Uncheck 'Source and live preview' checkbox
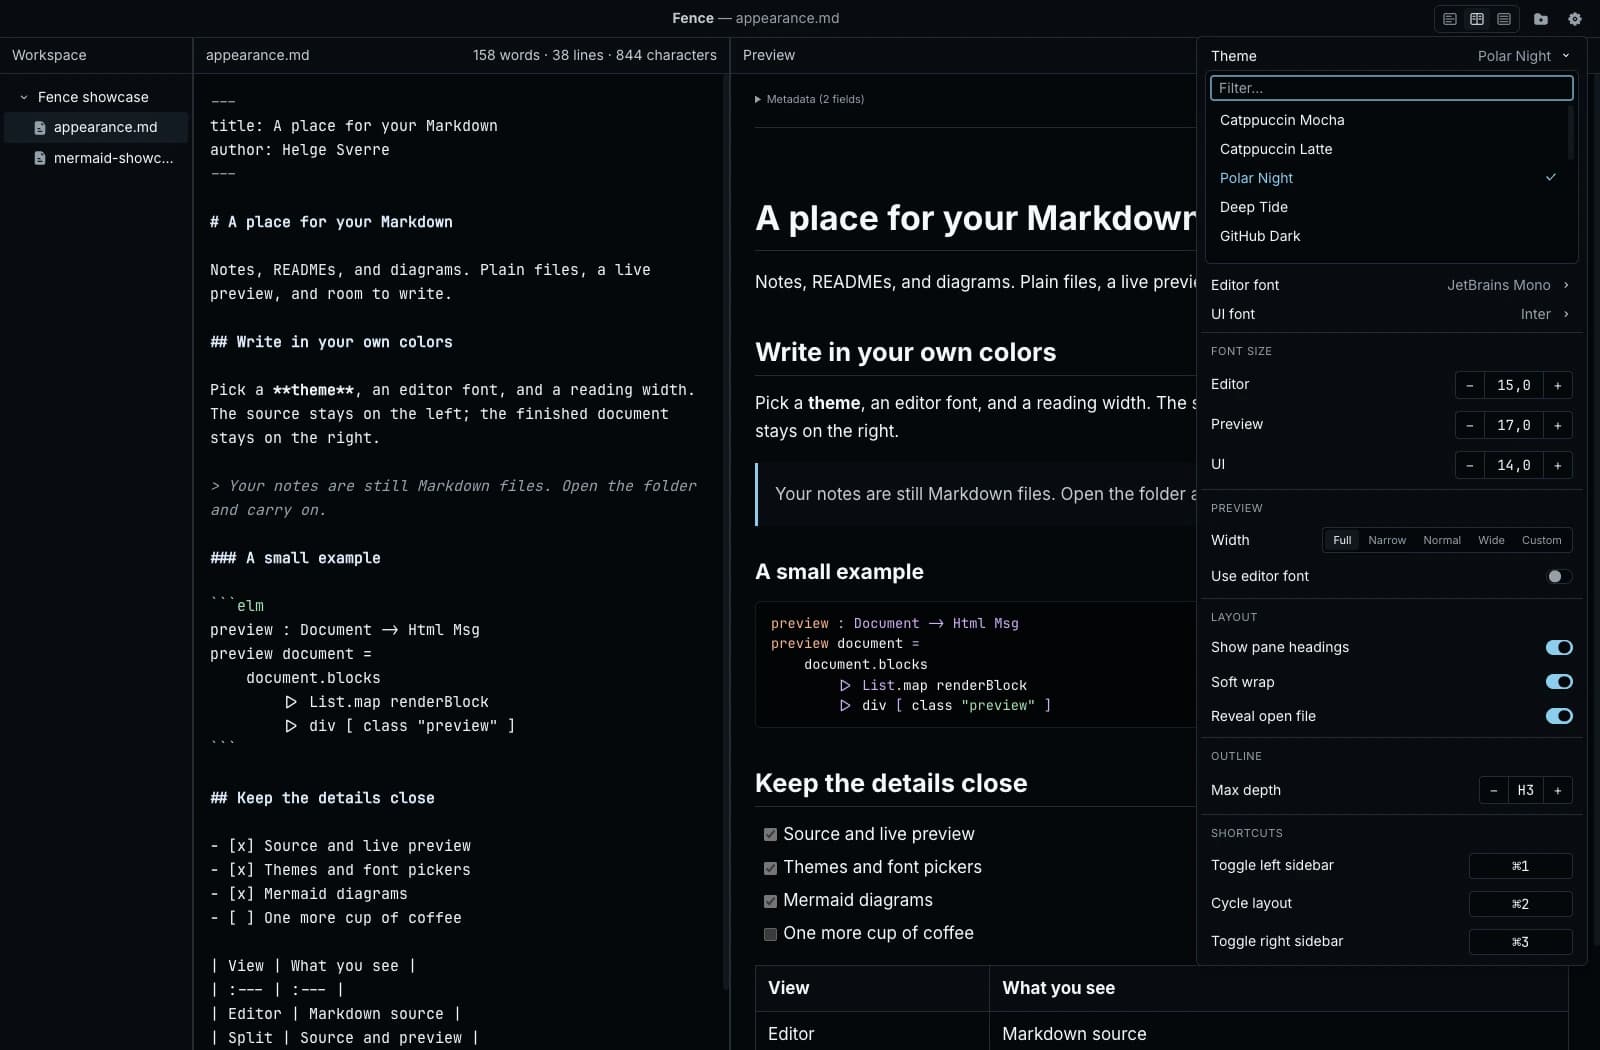The height and width of the screenshot is (1050, 1600). point(770,834)
